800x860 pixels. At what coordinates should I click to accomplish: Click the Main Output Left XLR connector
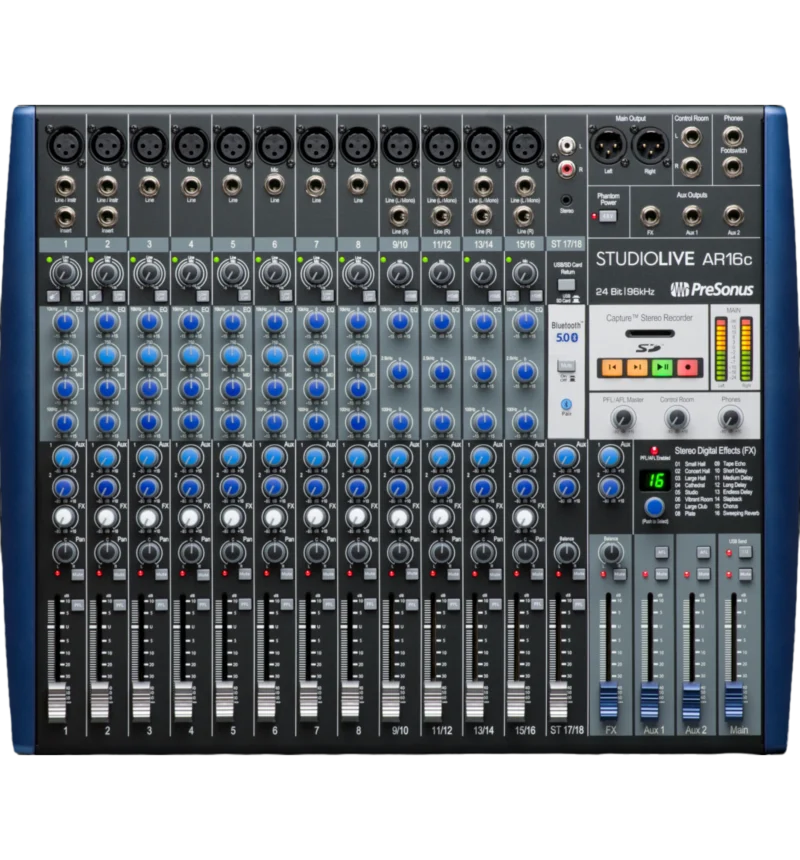click(608, 146)
